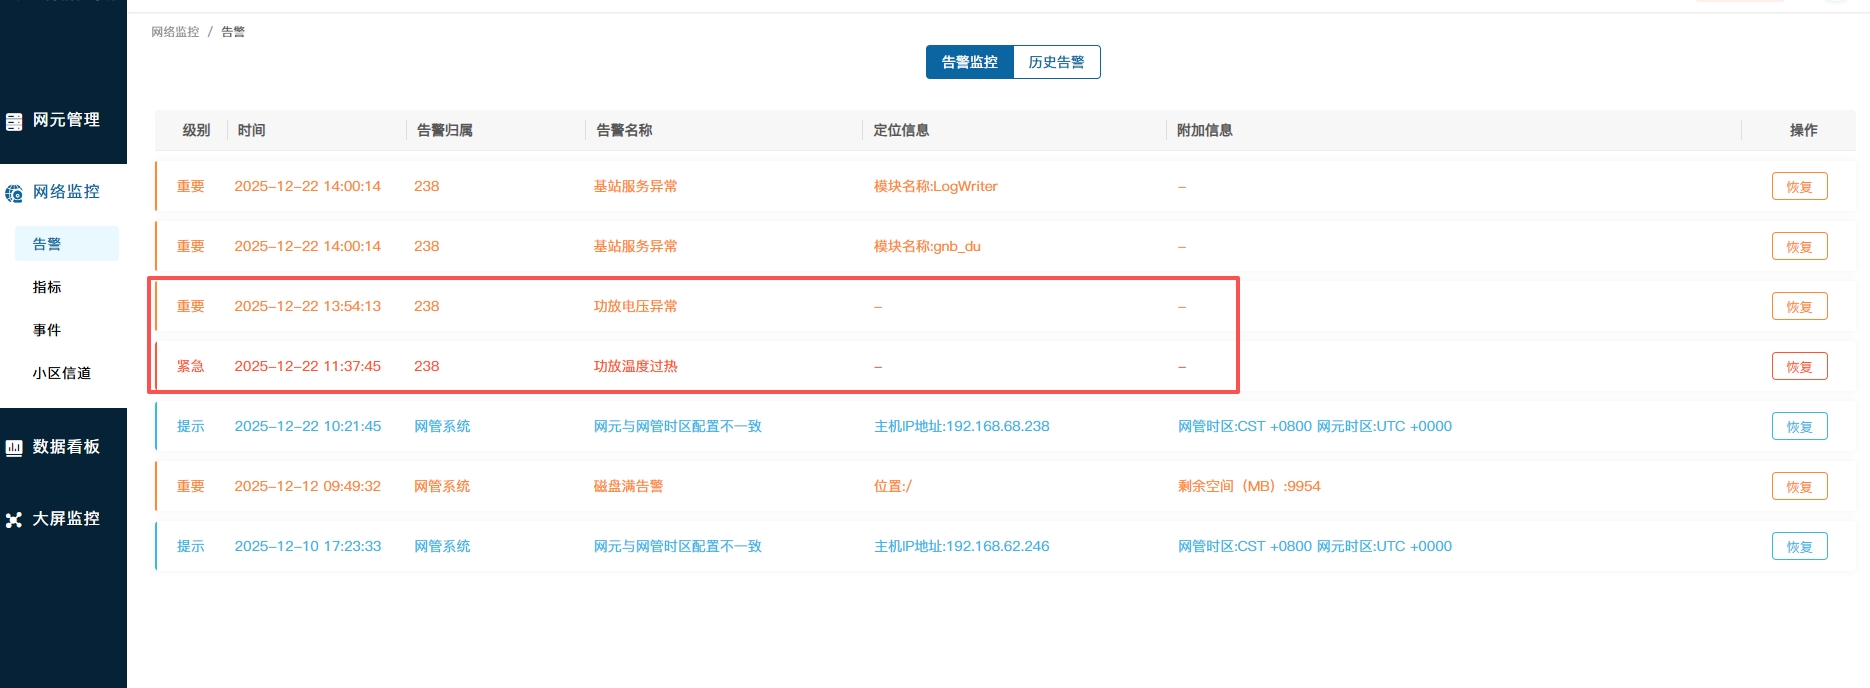Restore the 磁盘满告警 alarm
Screen dimensions: 1870x688
1798,487
